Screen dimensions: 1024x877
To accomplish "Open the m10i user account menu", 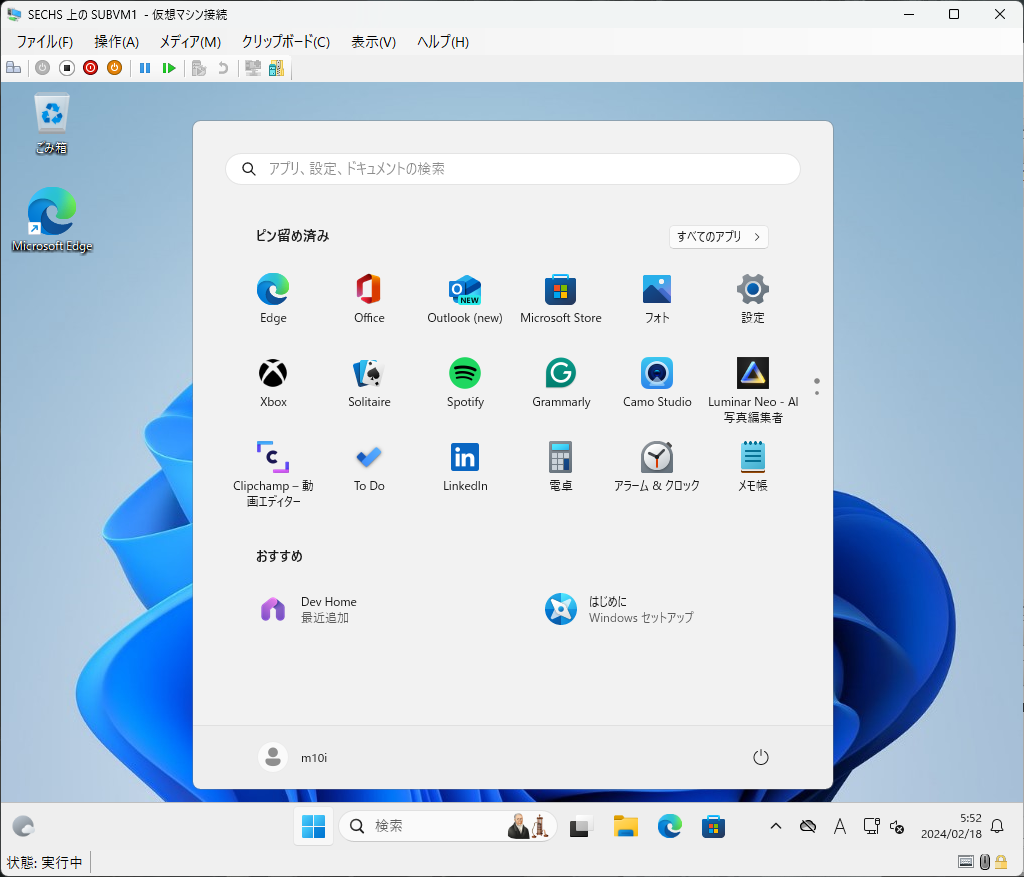I will click(x=293, y=757).
